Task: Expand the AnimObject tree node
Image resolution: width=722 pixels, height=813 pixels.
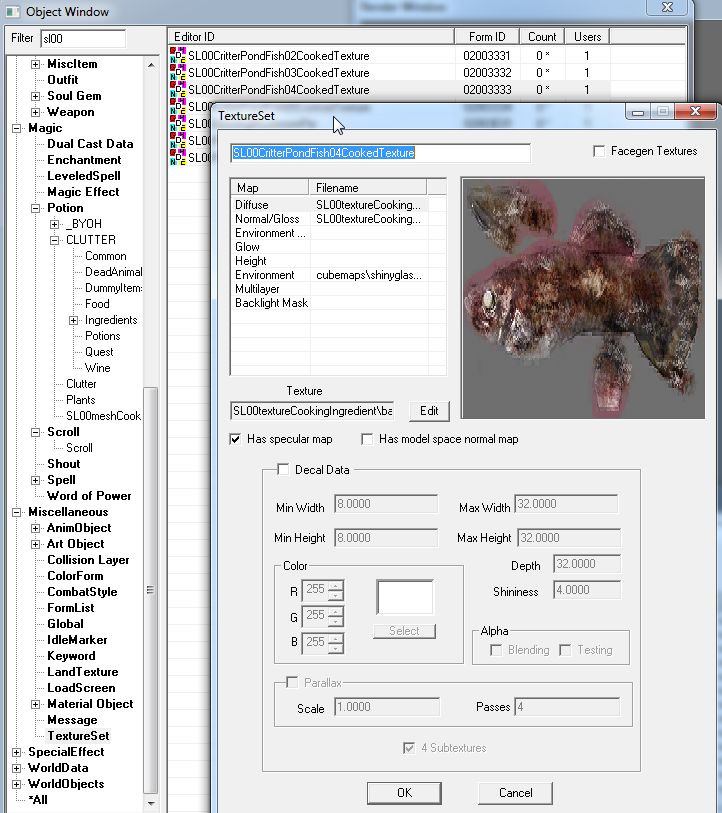Action: [x=35, y=528]
